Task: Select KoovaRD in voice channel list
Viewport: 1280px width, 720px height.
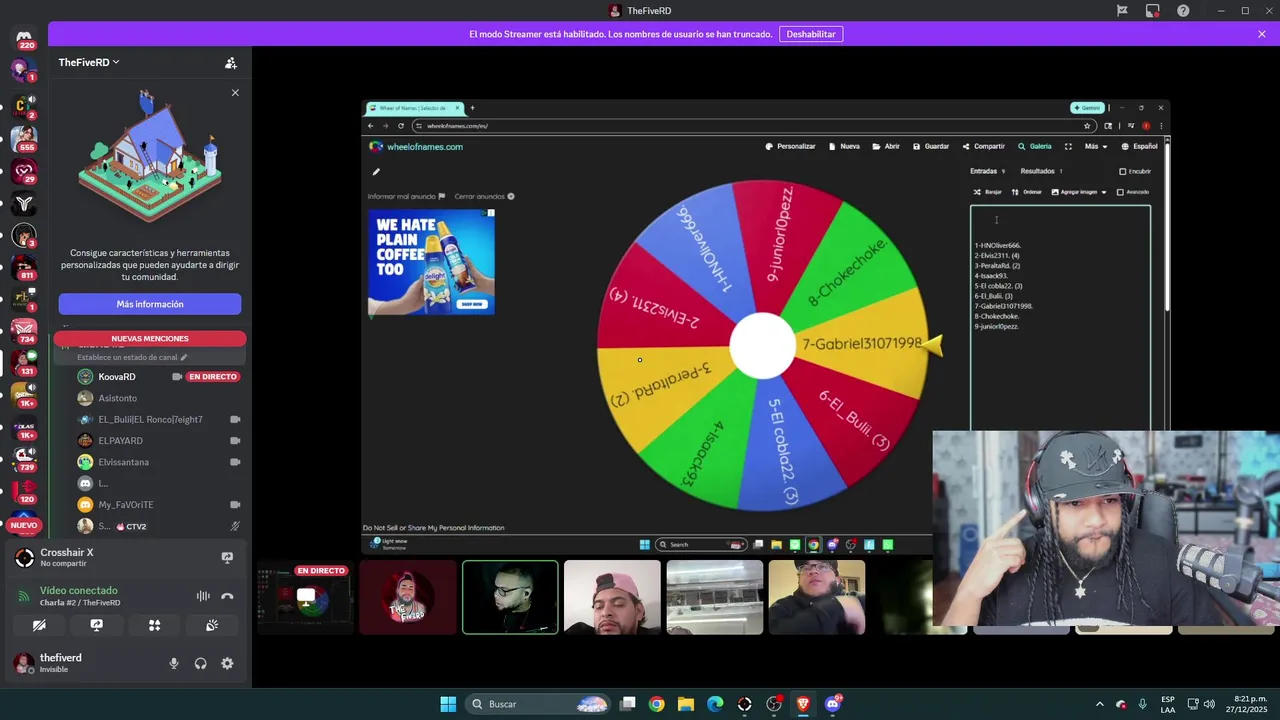Action: coord(160,377)
